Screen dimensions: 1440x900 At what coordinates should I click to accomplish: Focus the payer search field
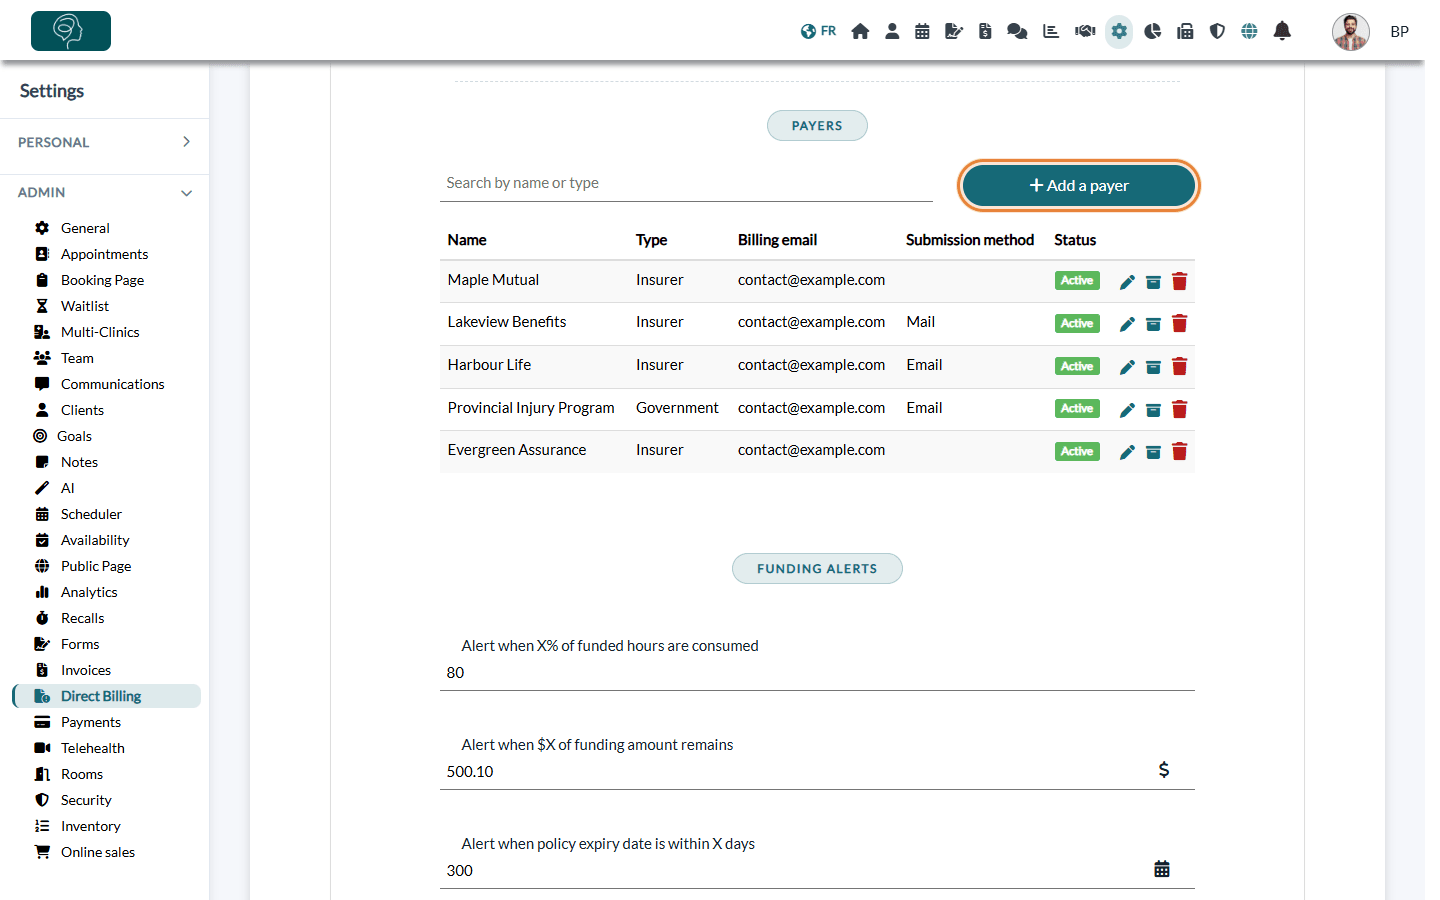pos(686,183)
